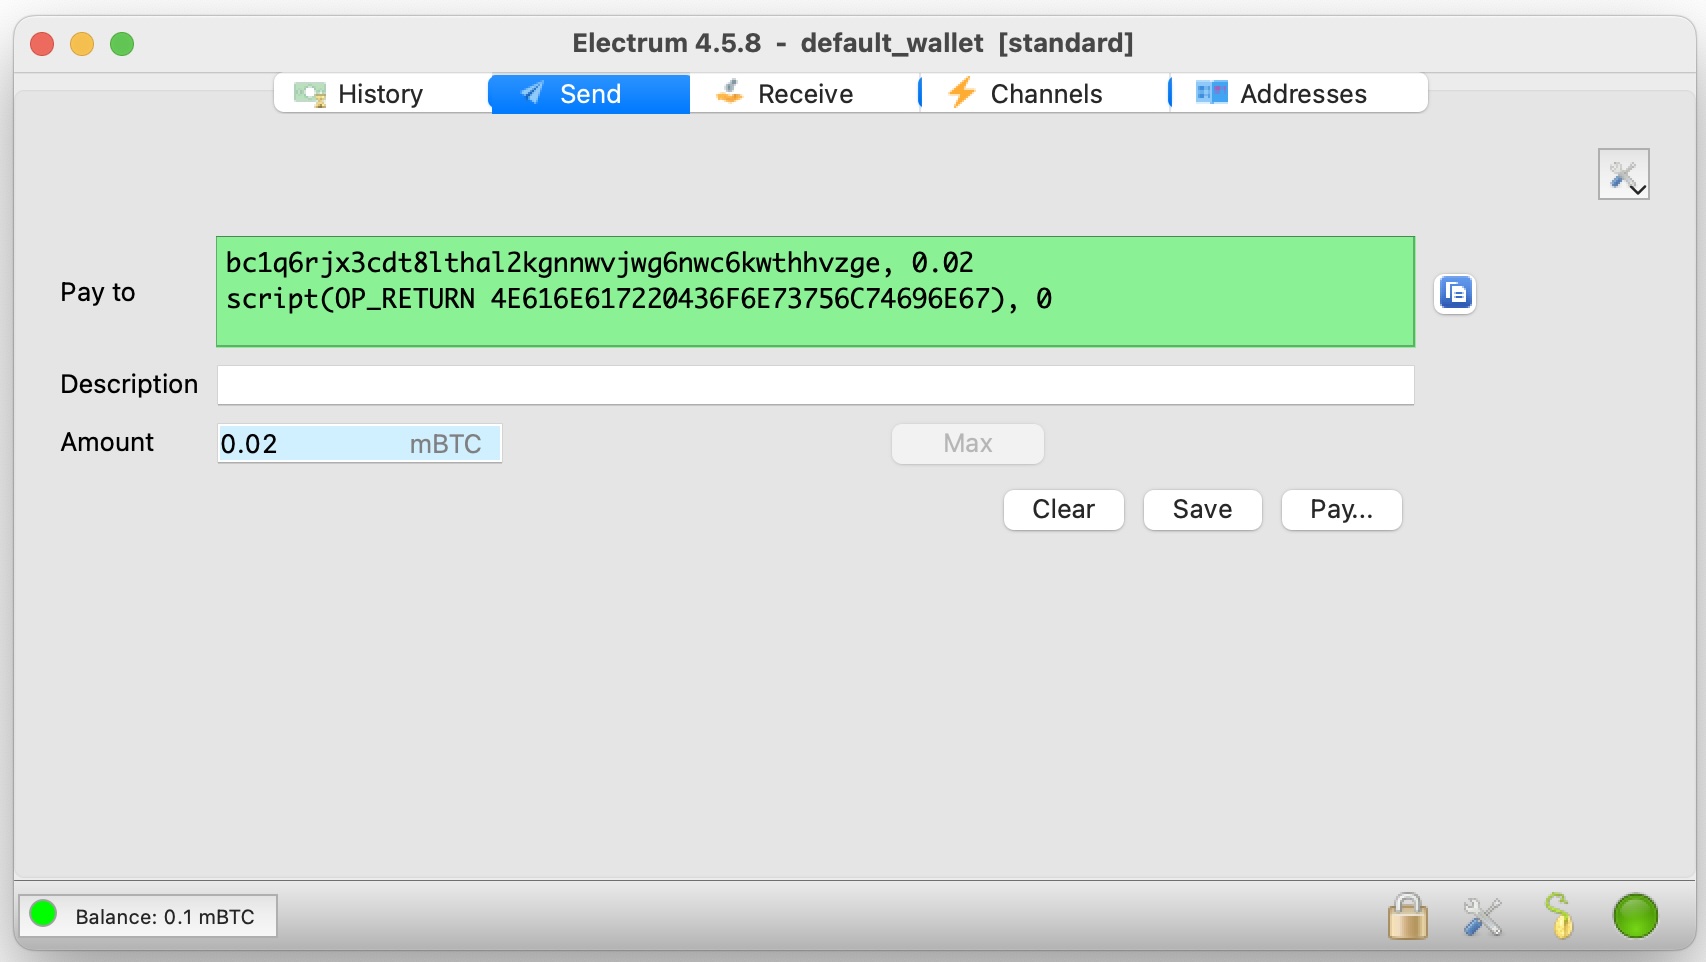Switch to the Channels tab
Screen dimensions: 1706x962
pyautogui.click(x=1045, y=94)
